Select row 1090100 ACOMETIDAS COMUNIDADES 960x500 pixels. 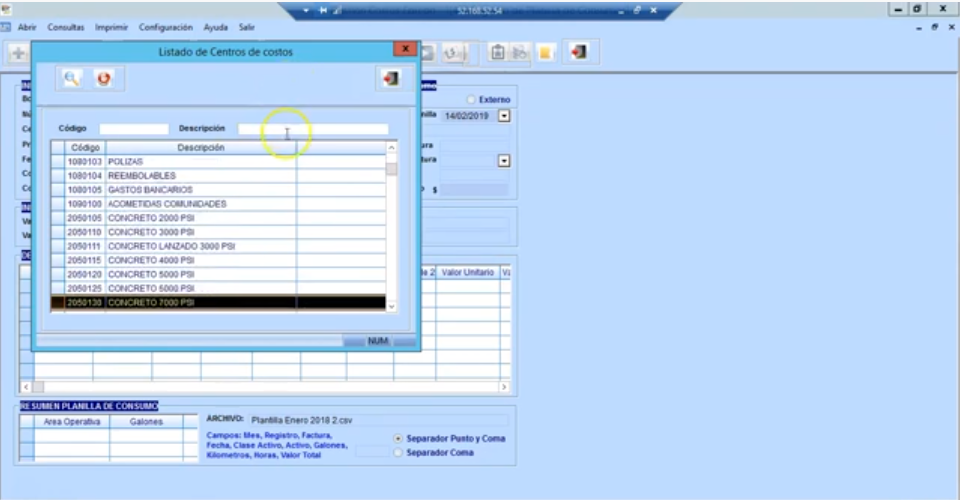pyautogui.click(x=219, y=204)
